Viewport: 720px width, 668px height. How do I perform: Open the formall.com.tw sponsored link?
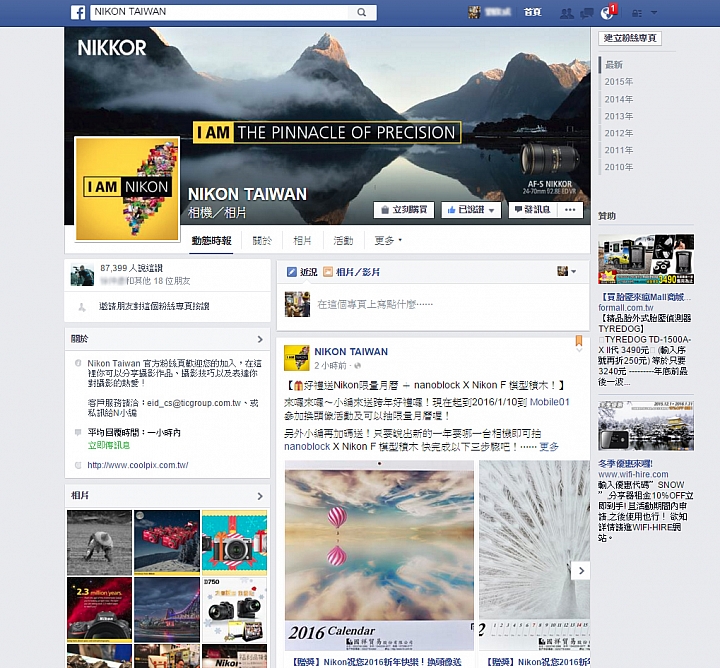click(625, 308)
